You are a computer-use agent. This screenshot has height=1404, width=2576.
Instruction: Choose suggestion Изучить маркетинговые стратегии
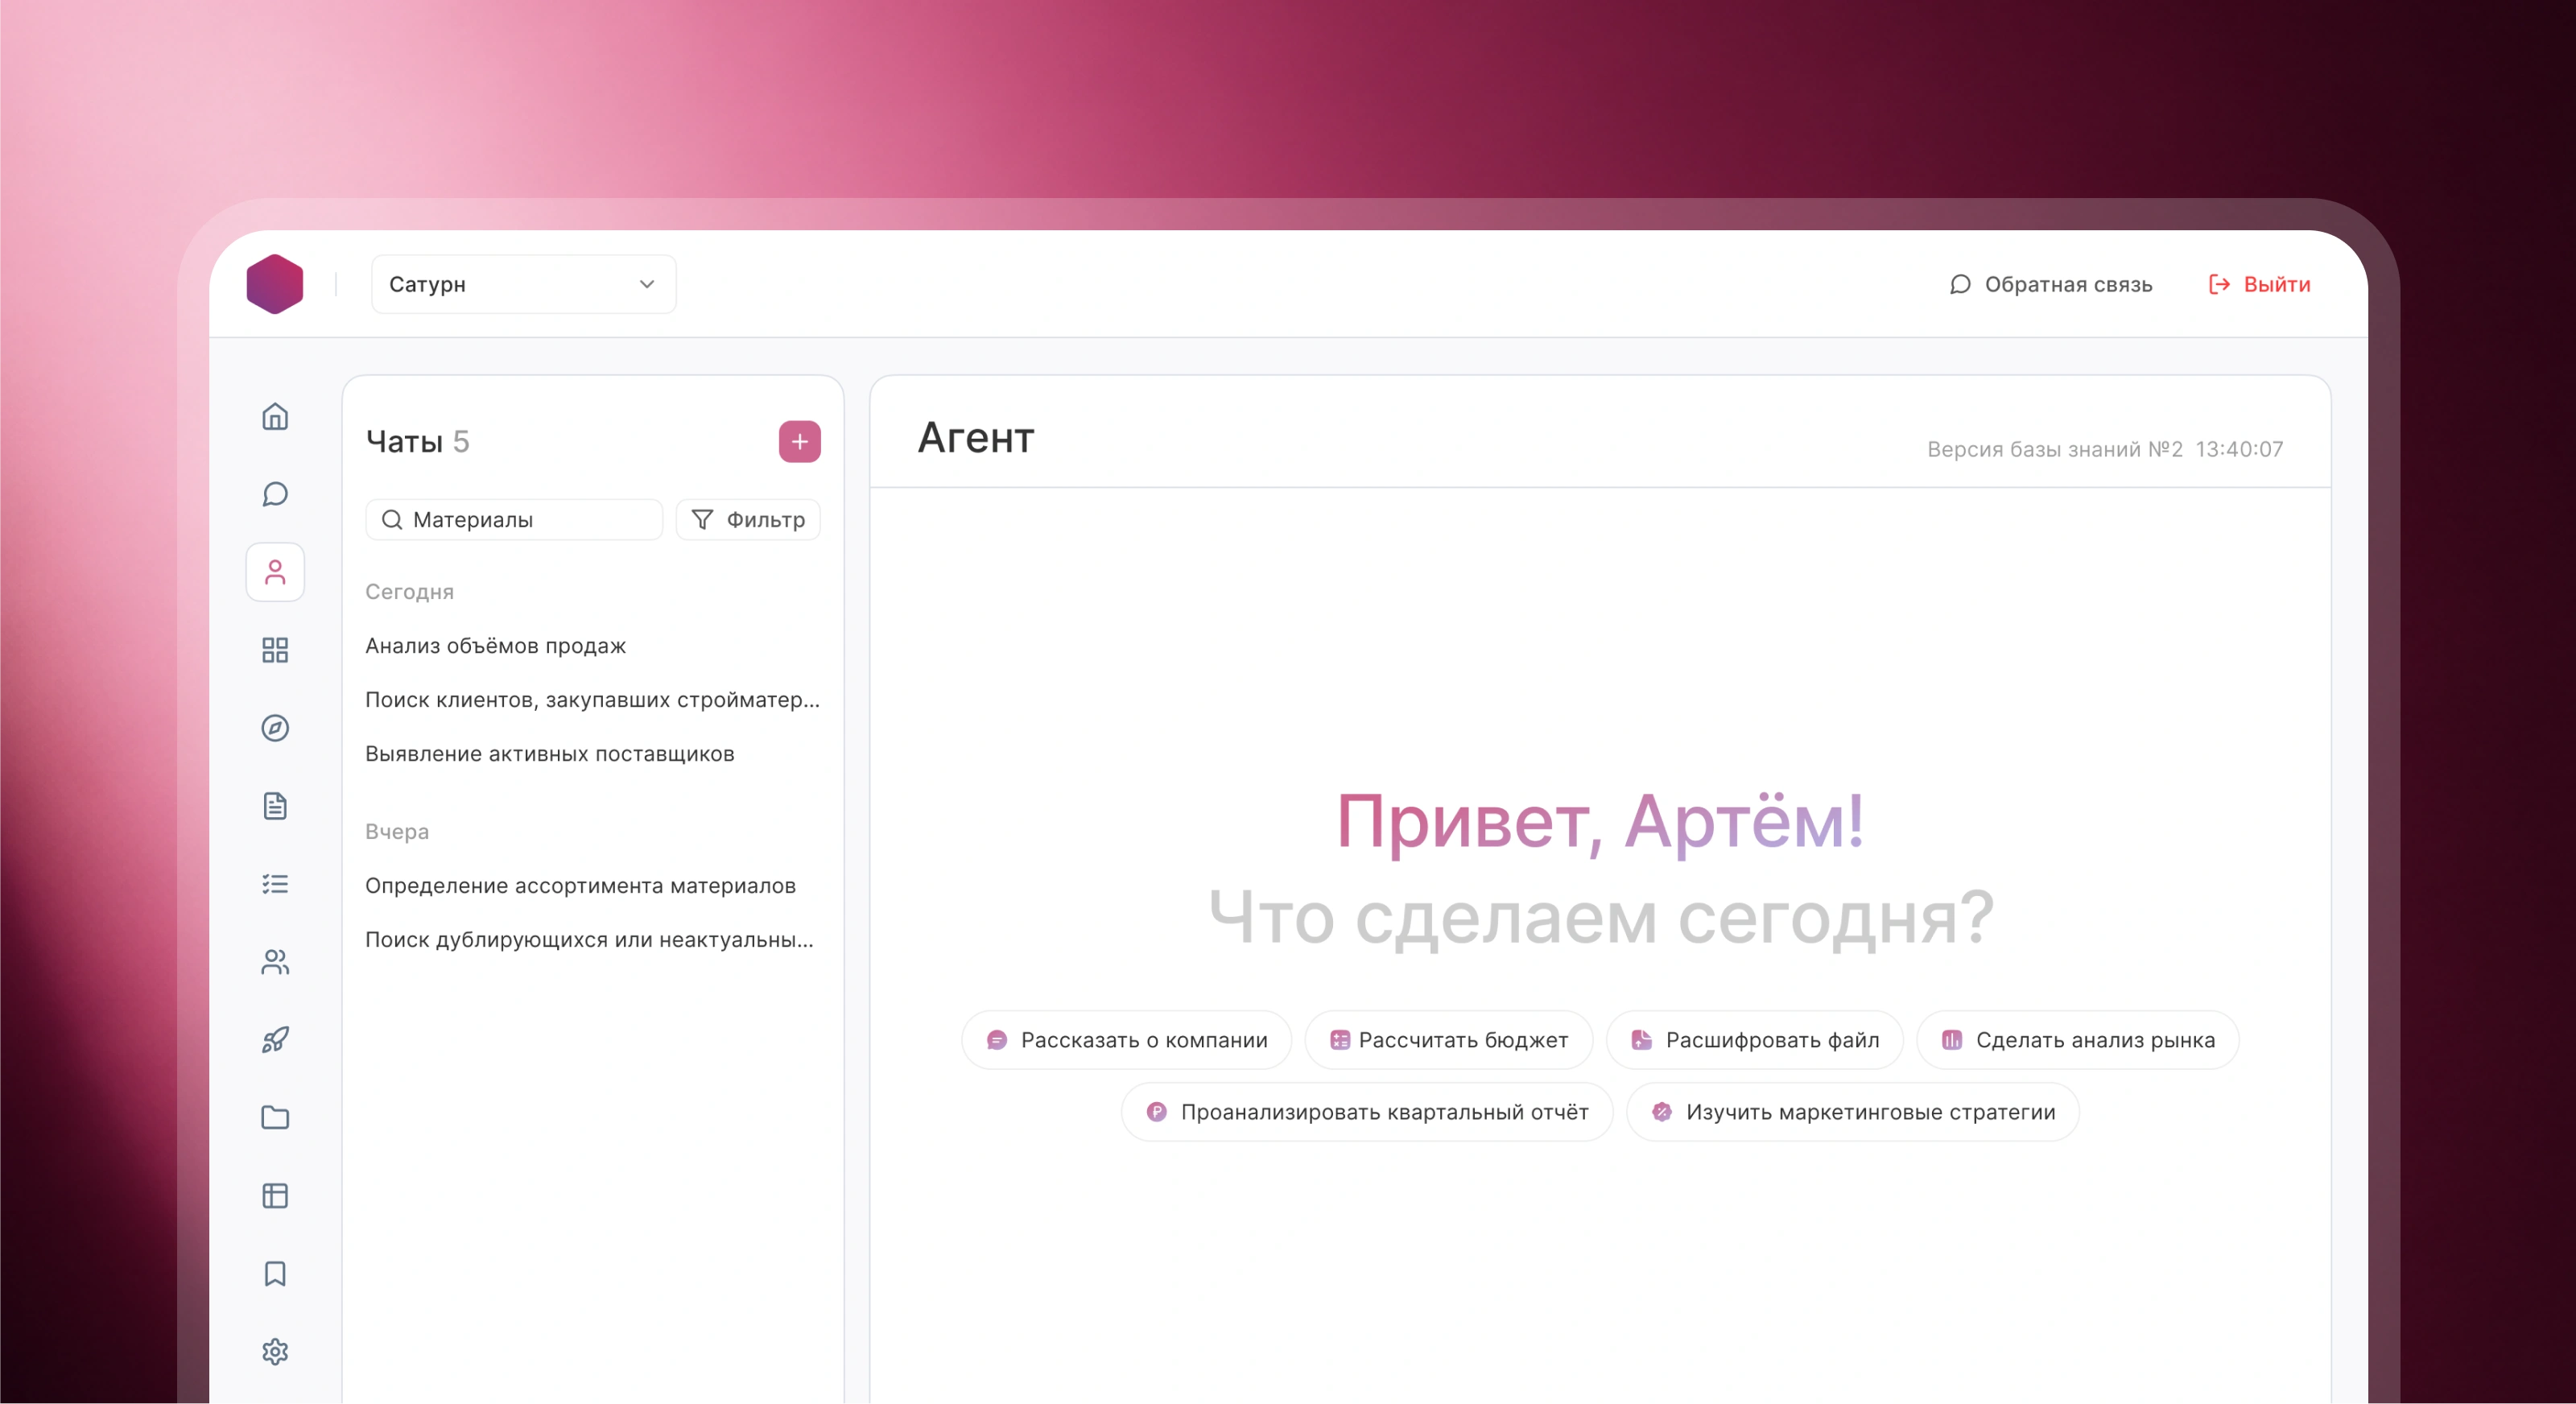point(1853,1112)
